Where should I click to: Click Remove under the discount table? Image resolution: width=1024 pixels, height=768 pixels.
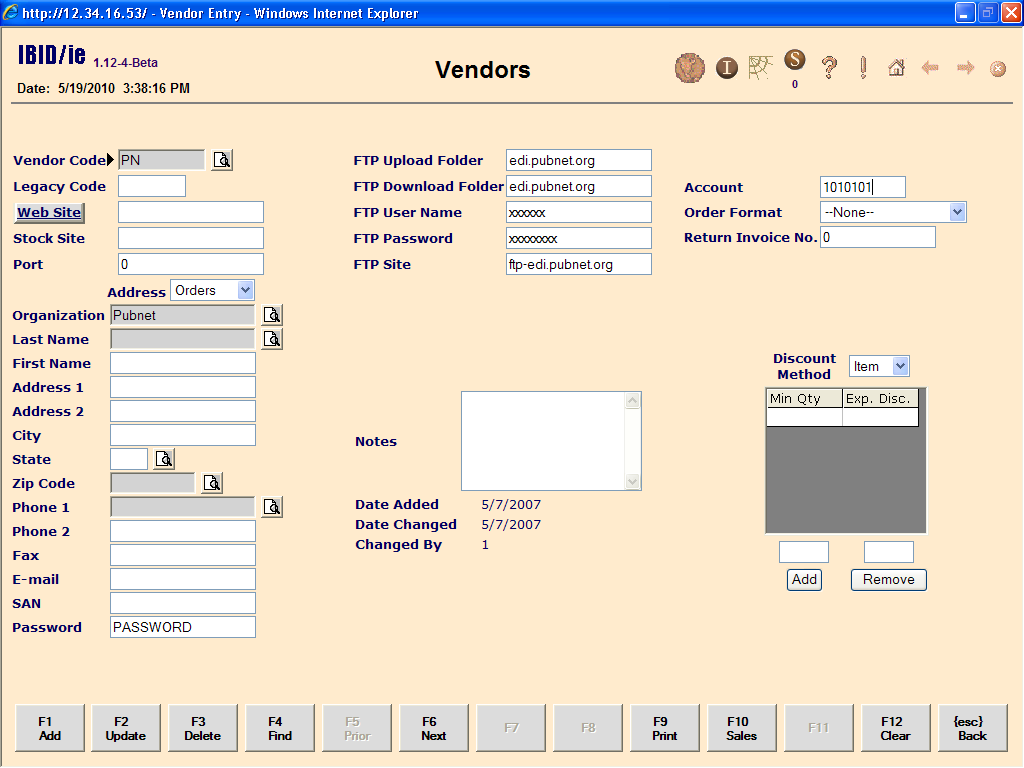tap(888, 580)
